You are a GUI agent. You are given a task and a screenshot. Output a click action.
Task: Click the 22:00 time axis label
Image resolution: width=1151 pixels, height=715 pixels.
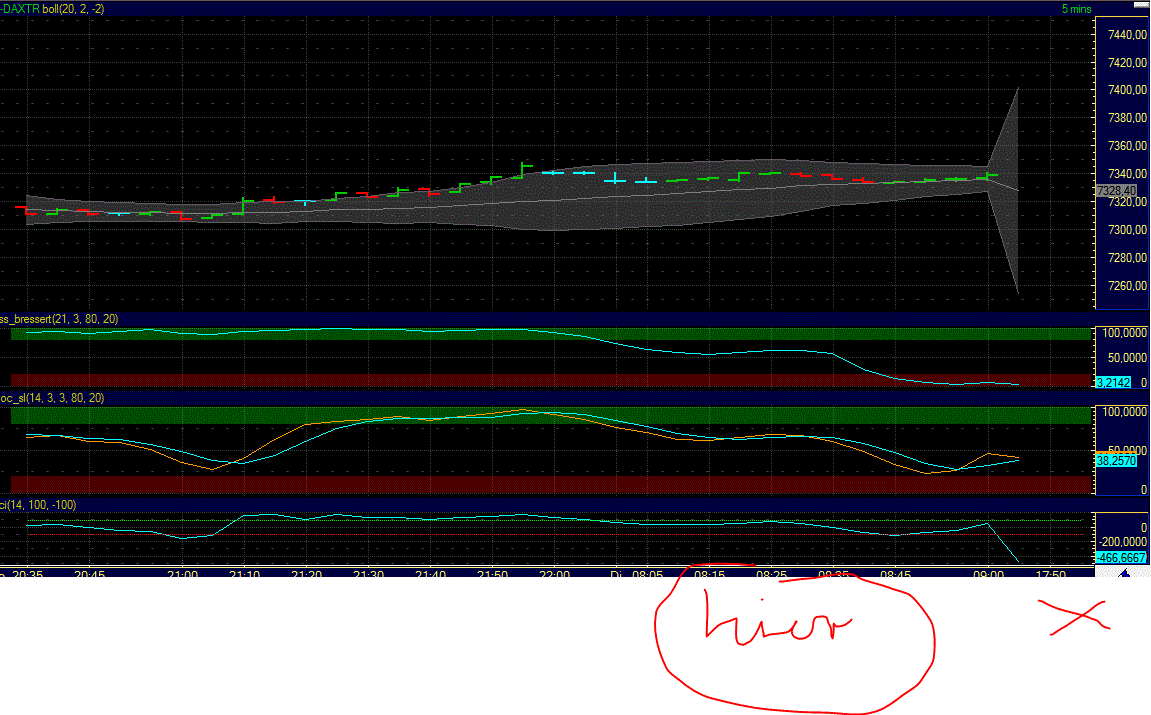pyautogui.click(x=555, y=574)
